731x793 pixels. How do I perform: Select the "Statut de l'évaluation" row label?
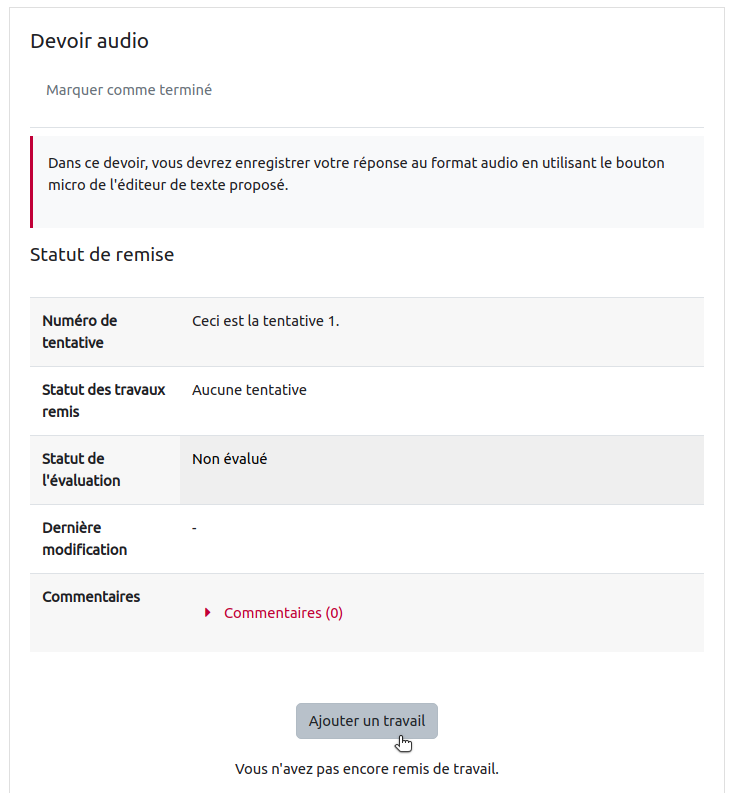pyautogui.click(x=81, y=469)
